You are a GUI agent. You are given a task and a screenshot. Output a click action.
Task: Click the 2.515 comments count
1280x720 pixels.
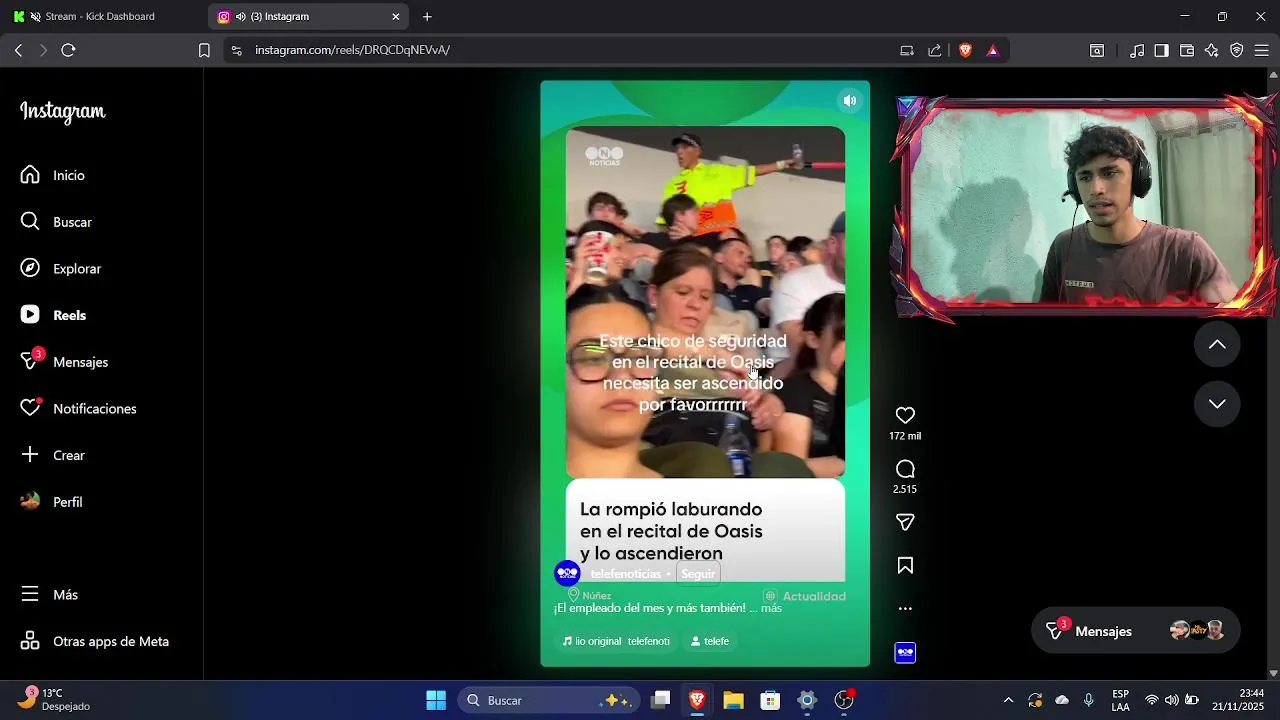tap(905, 489)
